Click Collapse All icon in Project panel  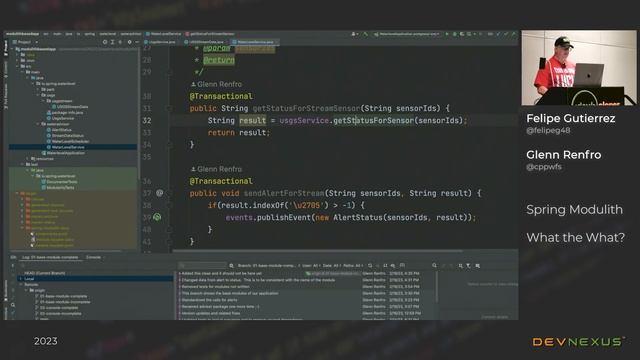click(x=120, y=42)
